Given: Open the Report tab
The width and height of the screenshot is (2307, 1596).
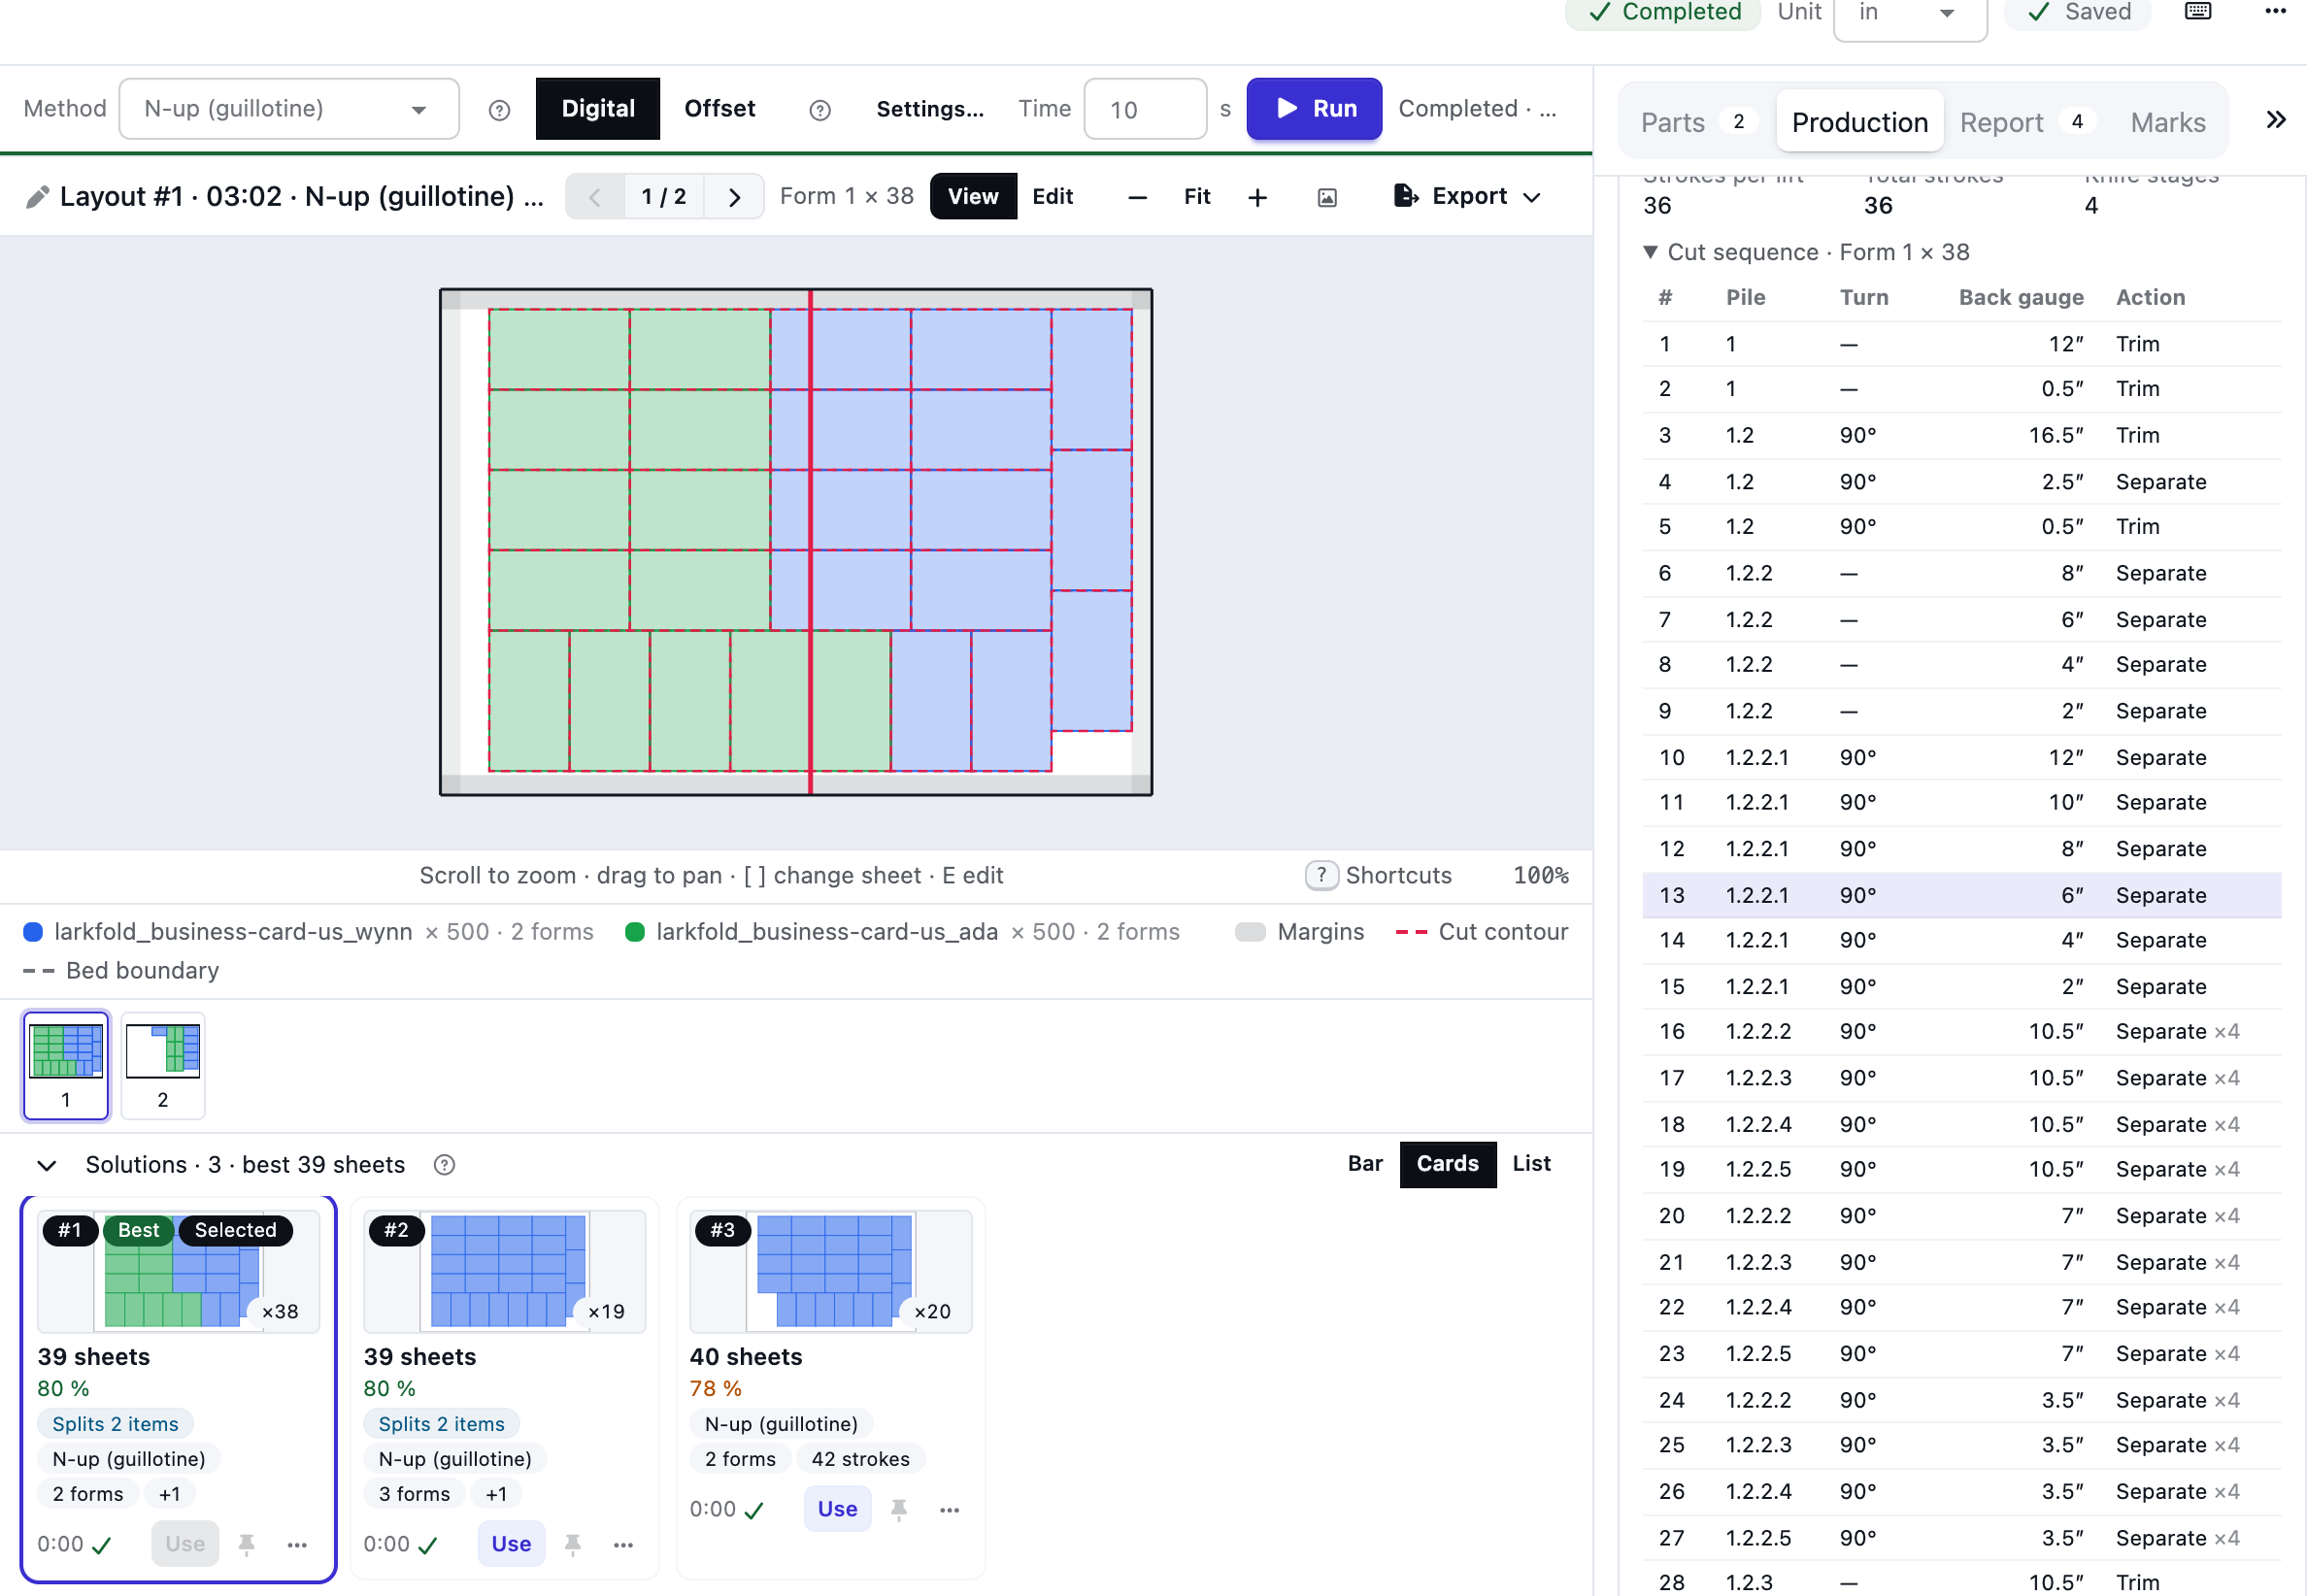Looking at the screenshot, I should pyautogui.click(x=2027, y=122).
